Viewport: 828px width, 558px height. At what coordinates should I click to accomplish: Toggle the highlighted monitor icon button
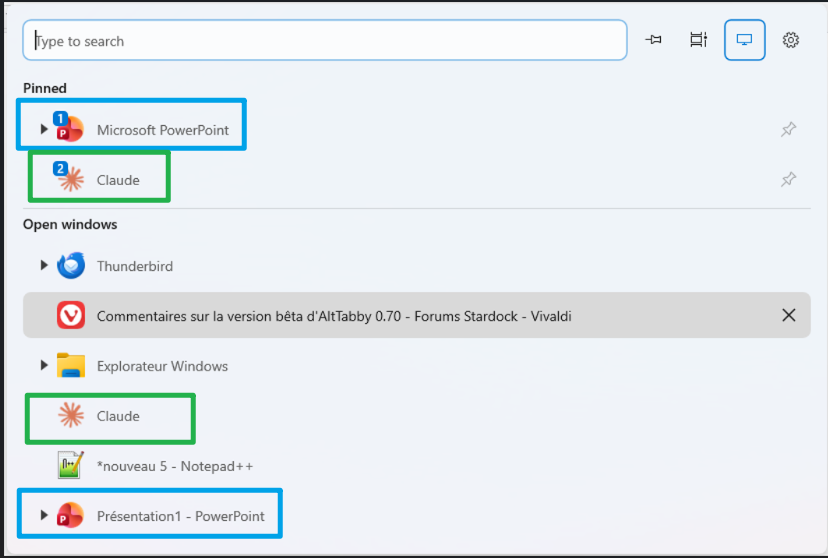[x=745, y=40]
